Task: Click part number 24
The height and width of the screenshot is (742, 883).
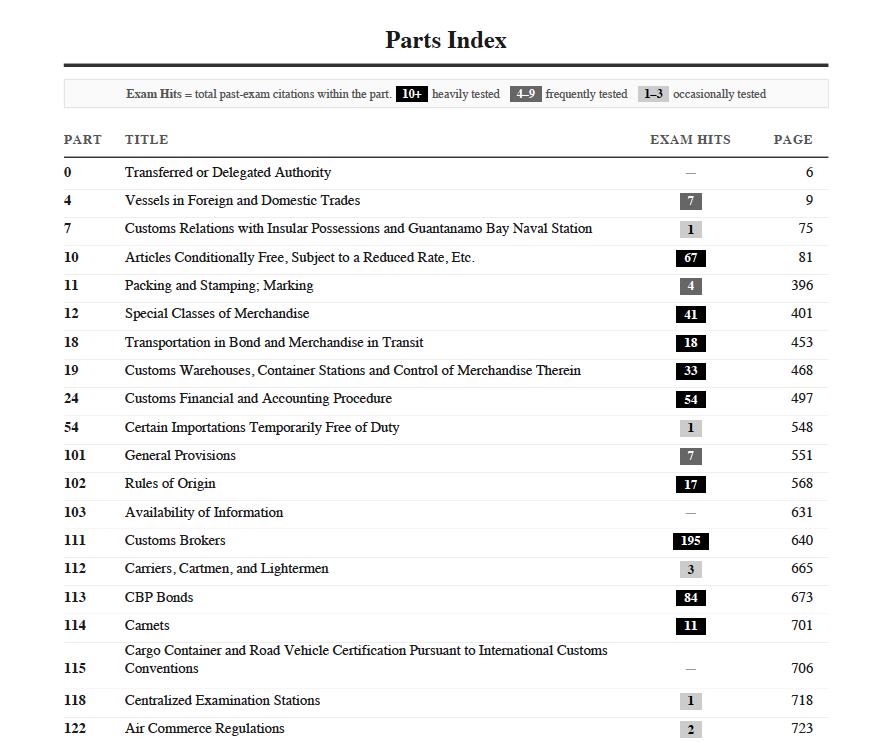Action: tap(72, 399)
